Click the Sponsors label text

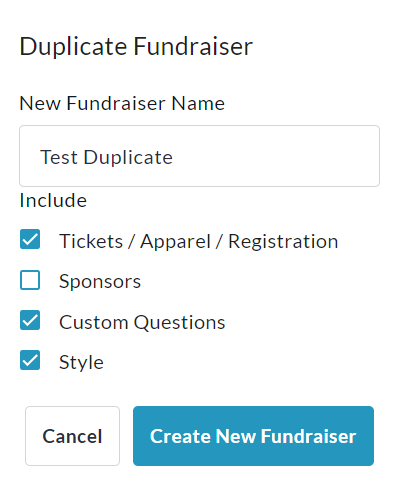(x=100, y=282)
